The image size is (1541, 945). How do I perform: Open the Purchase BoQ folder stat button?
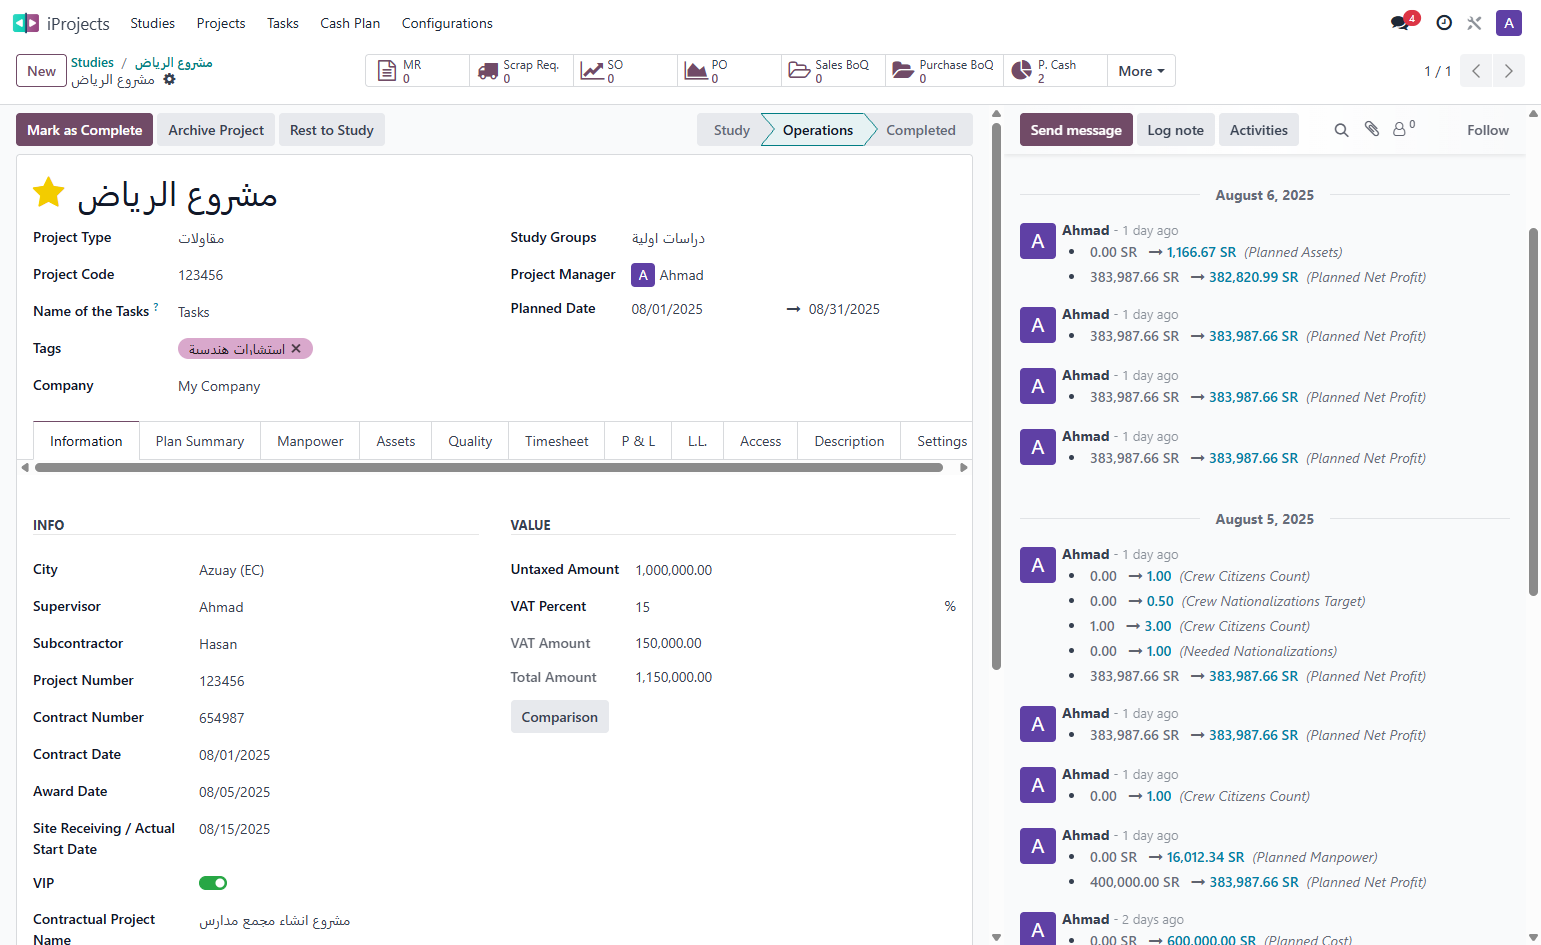click(x=944, y=70)
